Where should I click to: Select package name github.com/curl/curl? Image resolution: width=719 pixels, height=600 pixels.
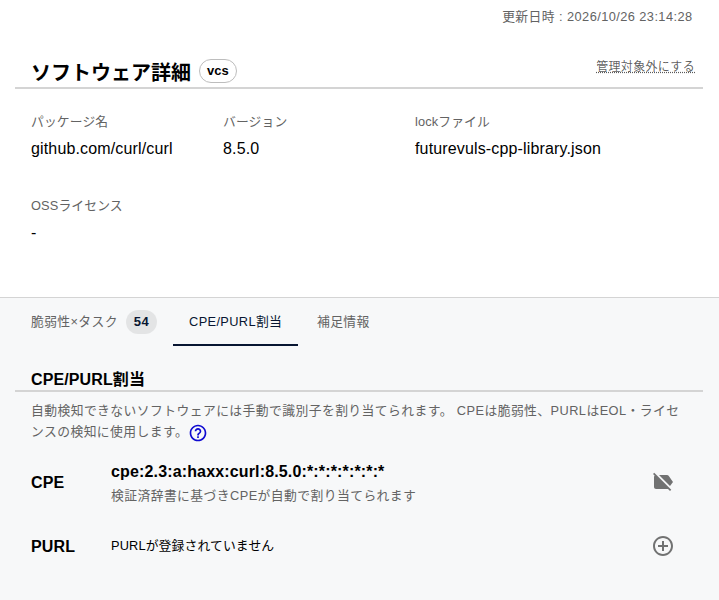(102, 149)
